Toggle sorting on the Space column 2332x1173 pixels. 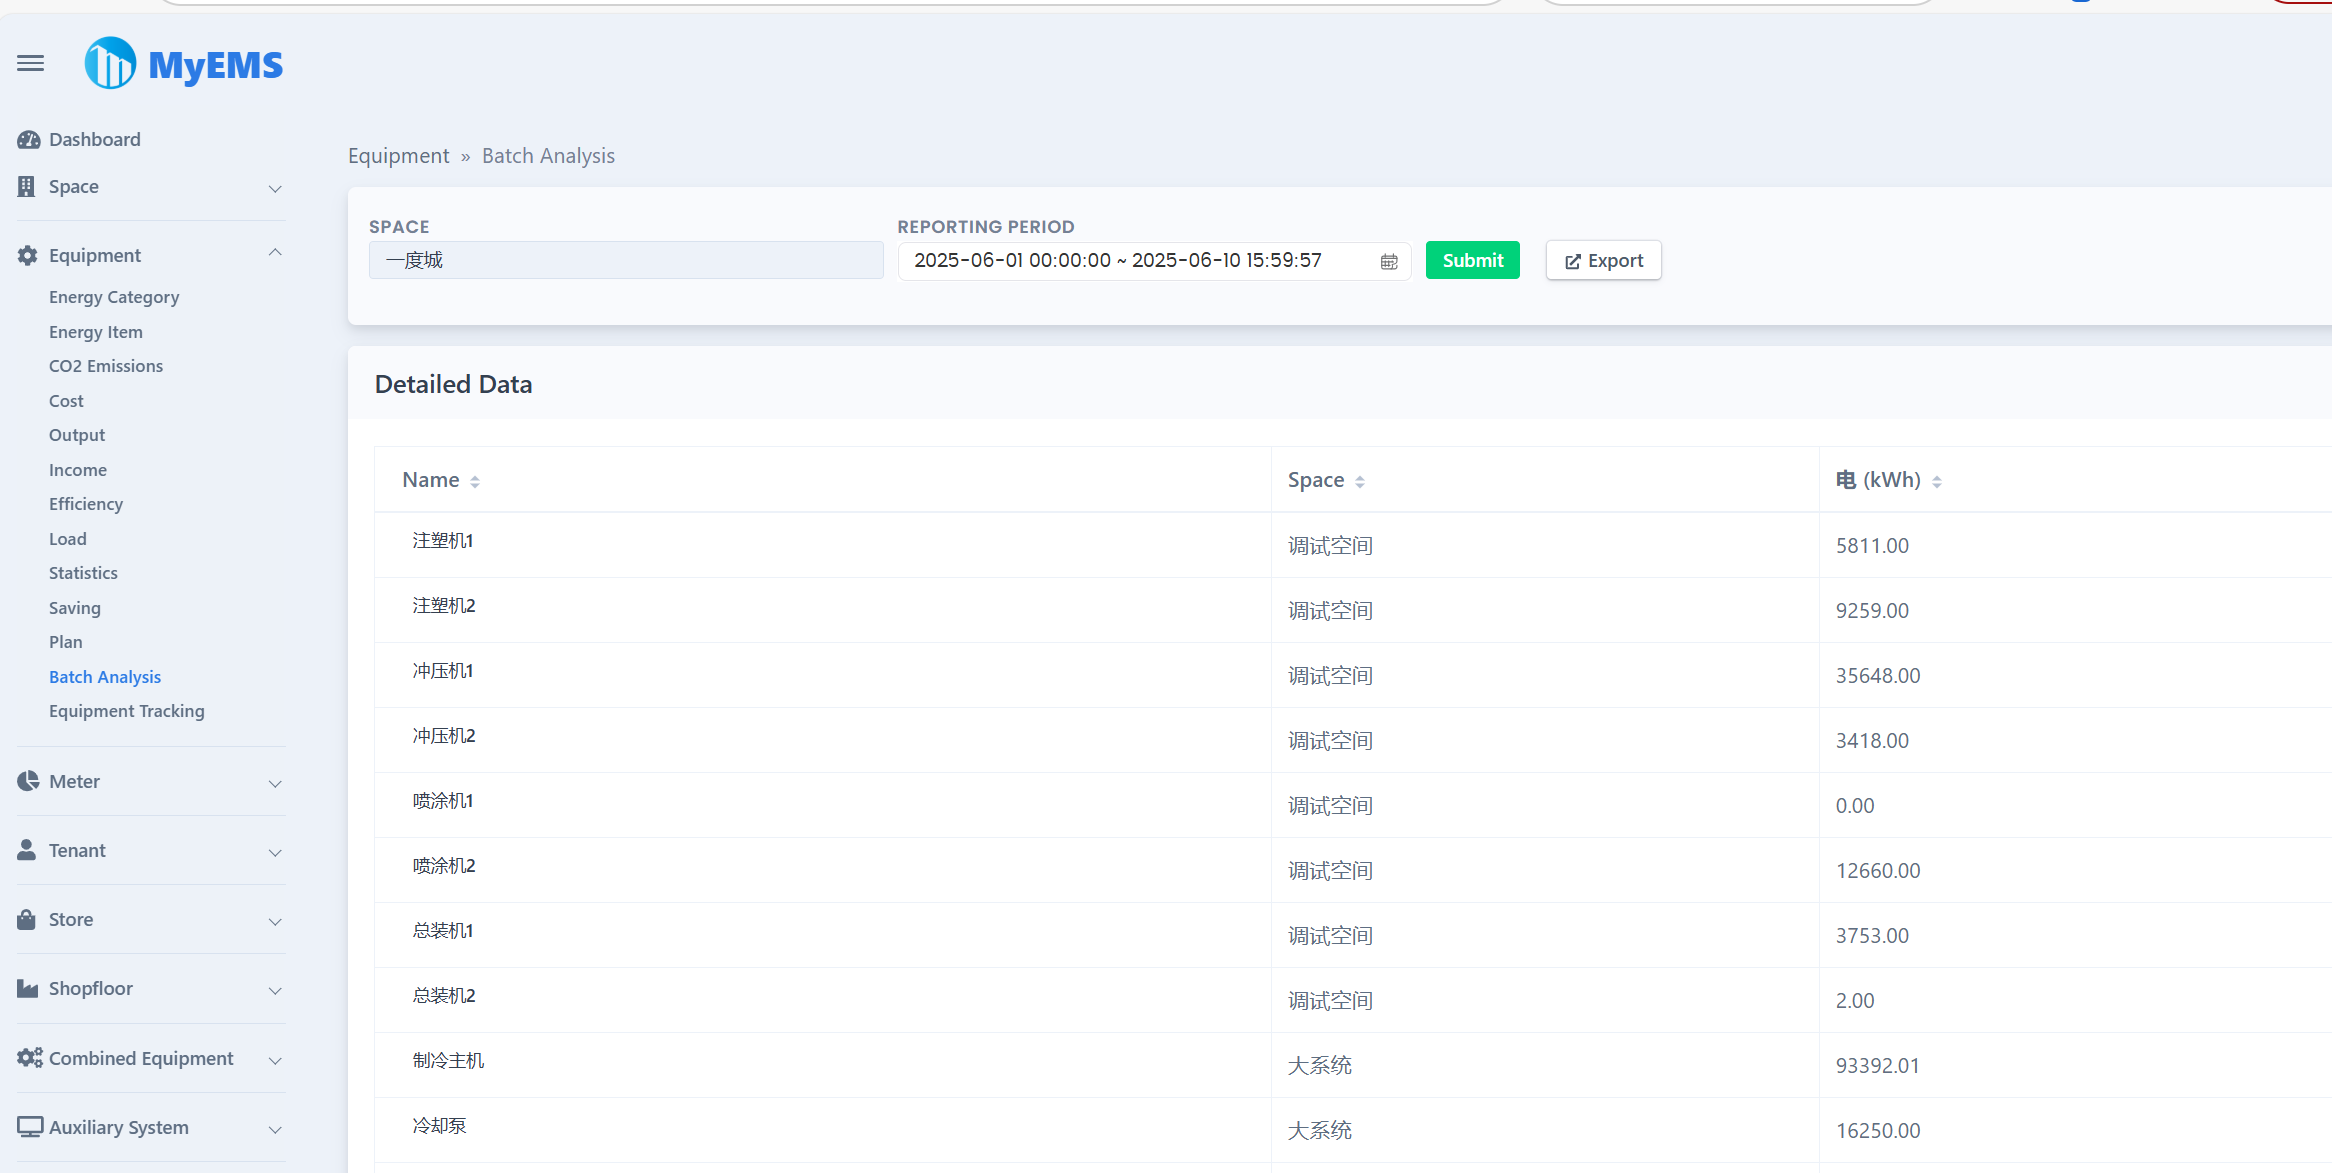[1362, 481]
